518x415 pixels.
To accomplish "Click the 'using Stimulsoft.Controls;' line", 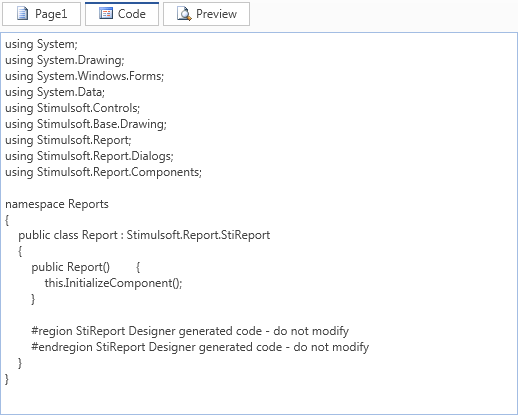I will point(73,108).
